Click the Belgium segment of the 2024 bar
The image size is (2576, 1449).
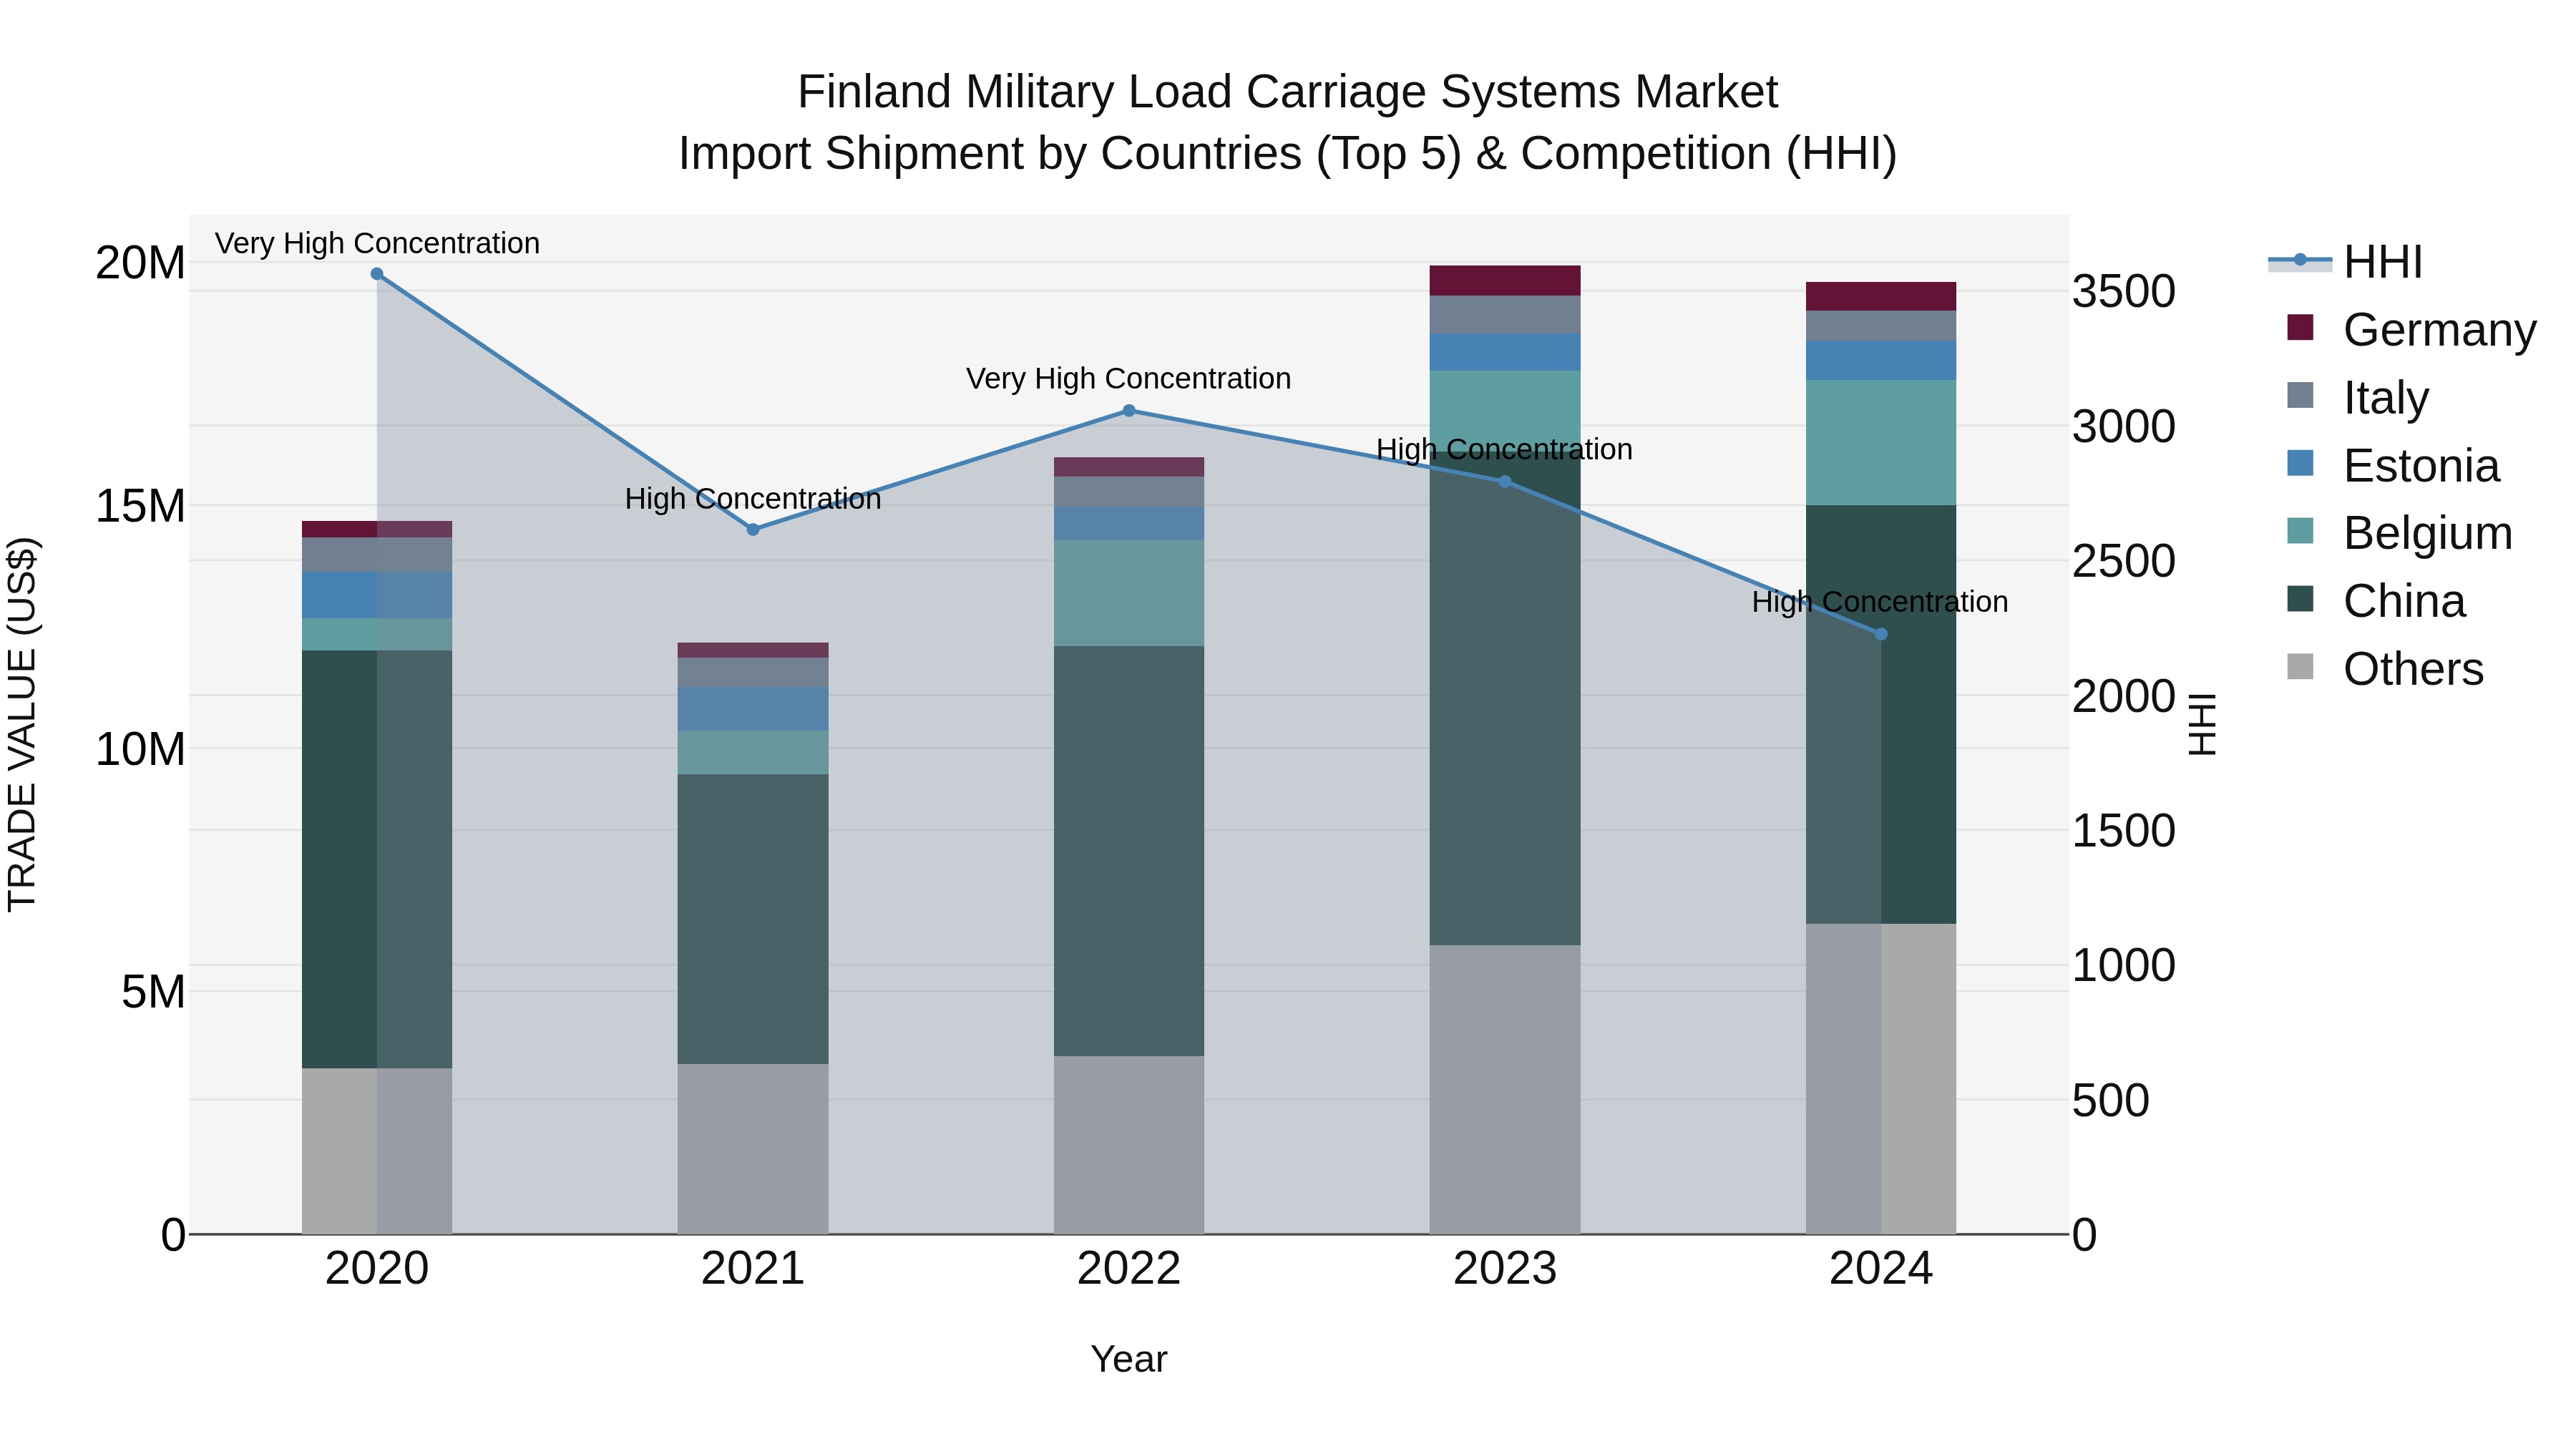coord(1881,443)
